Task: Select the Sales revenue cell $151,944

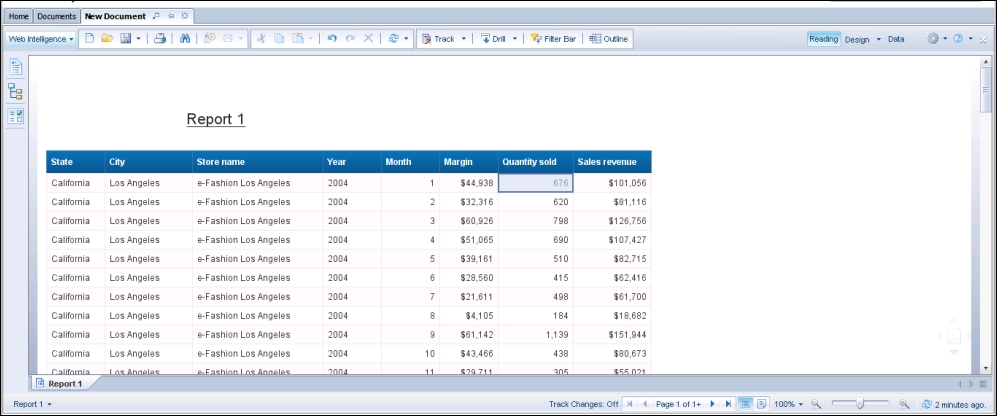Action: [x=612, y=335]
